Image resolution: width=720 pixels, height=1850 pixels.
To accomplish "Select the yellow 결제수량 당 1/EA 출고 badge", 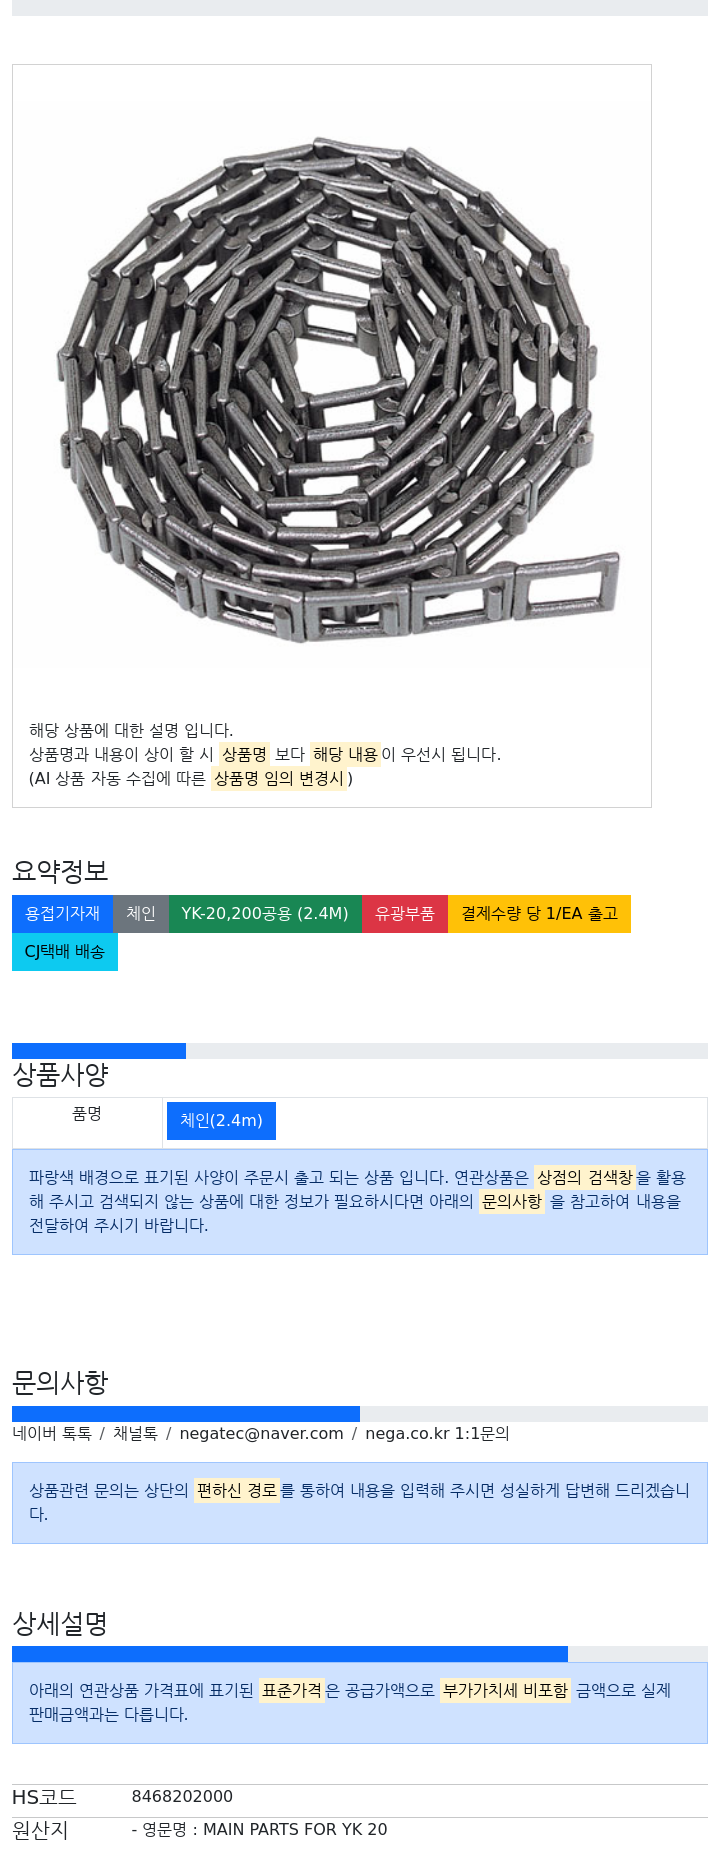I will [539, 914].
